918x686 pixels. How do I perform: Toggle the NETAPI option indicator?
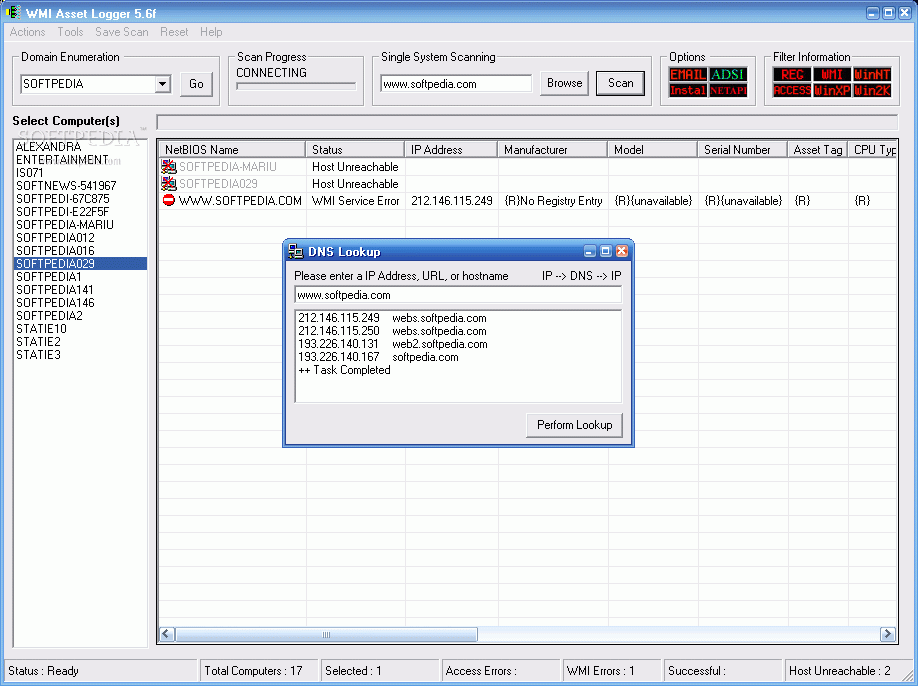pyautogui.click(x=728, y=90)
